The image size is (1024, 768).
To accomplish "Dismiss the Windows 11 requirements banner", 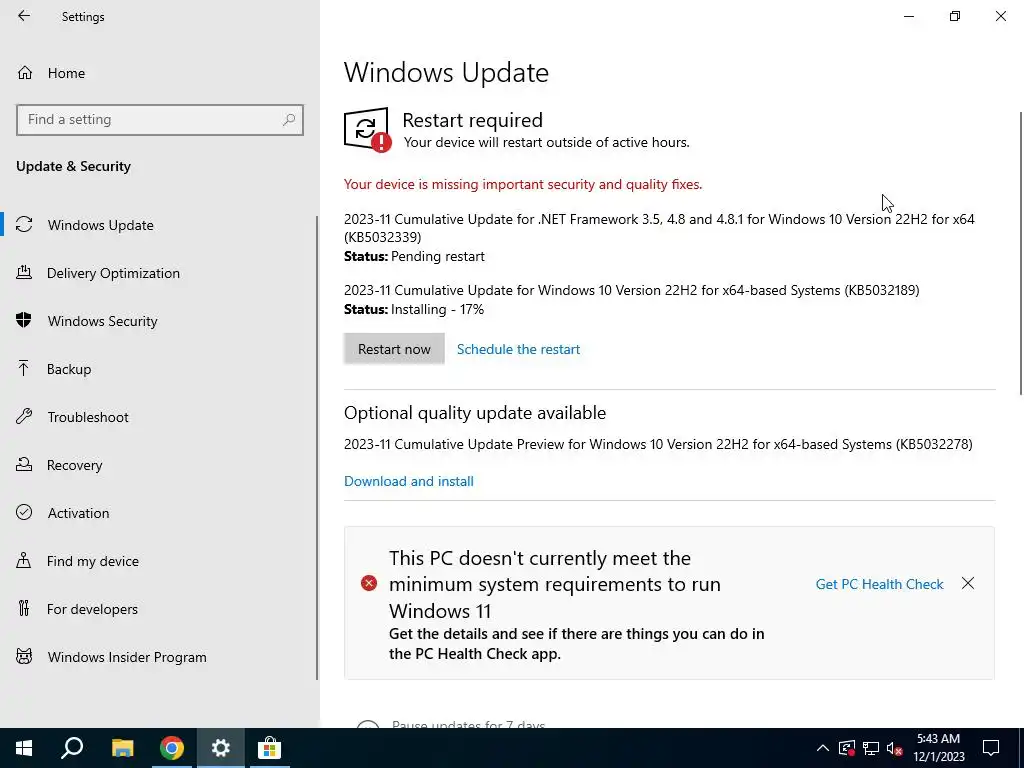I will pyautogui.click(x=968, y=583).
